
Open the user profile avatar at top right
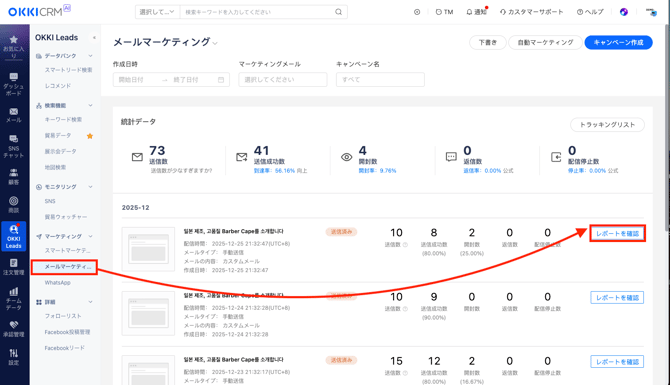(x=651, y=12)
